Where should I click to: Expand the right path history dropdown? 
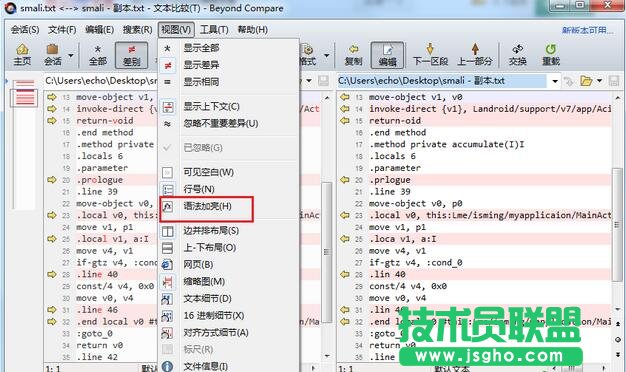tap(555, 81)
